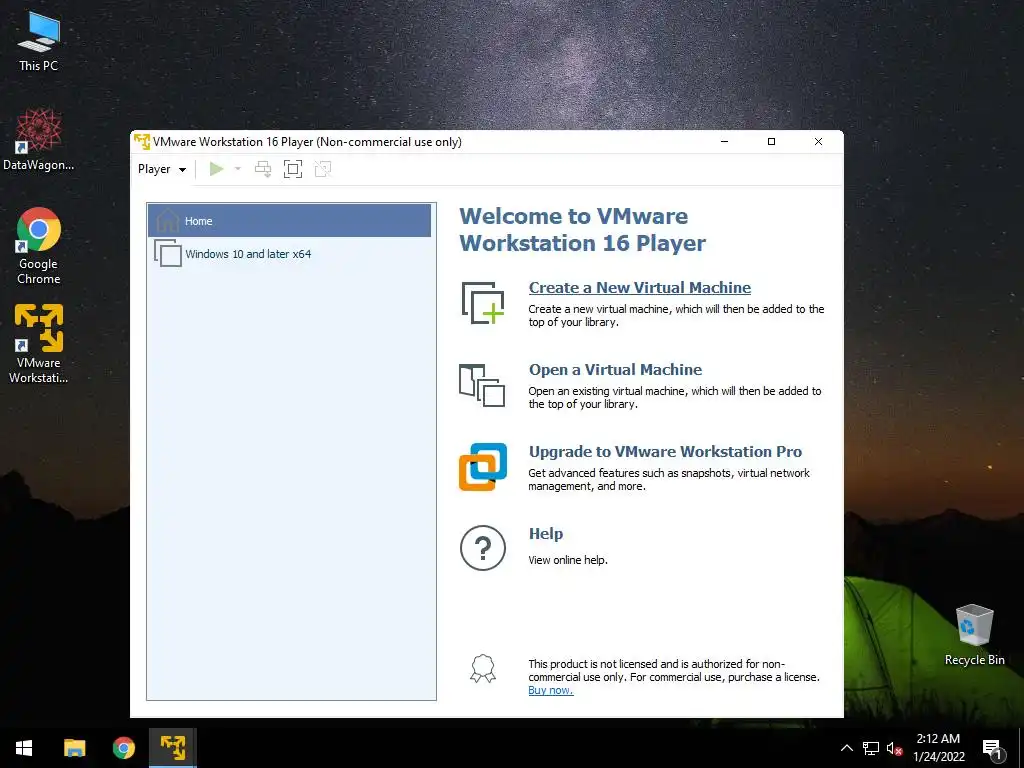Click the taskbar clock showing 2:12 AM

click(938, 748)
